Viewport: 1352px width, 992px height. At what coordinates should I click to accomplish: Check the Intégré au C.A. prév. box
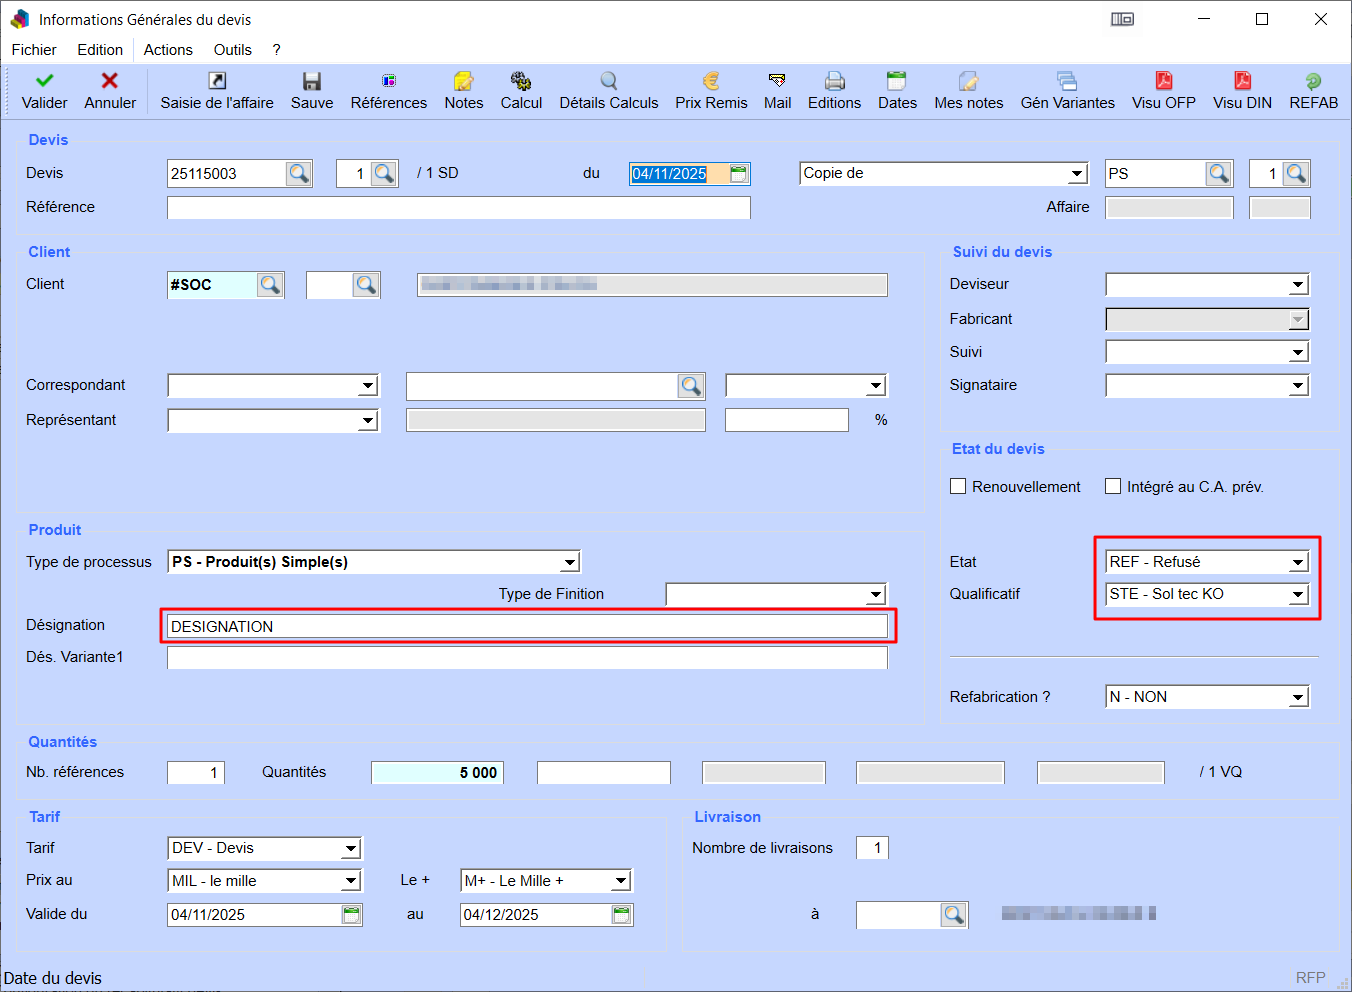tap(1113, 487)
